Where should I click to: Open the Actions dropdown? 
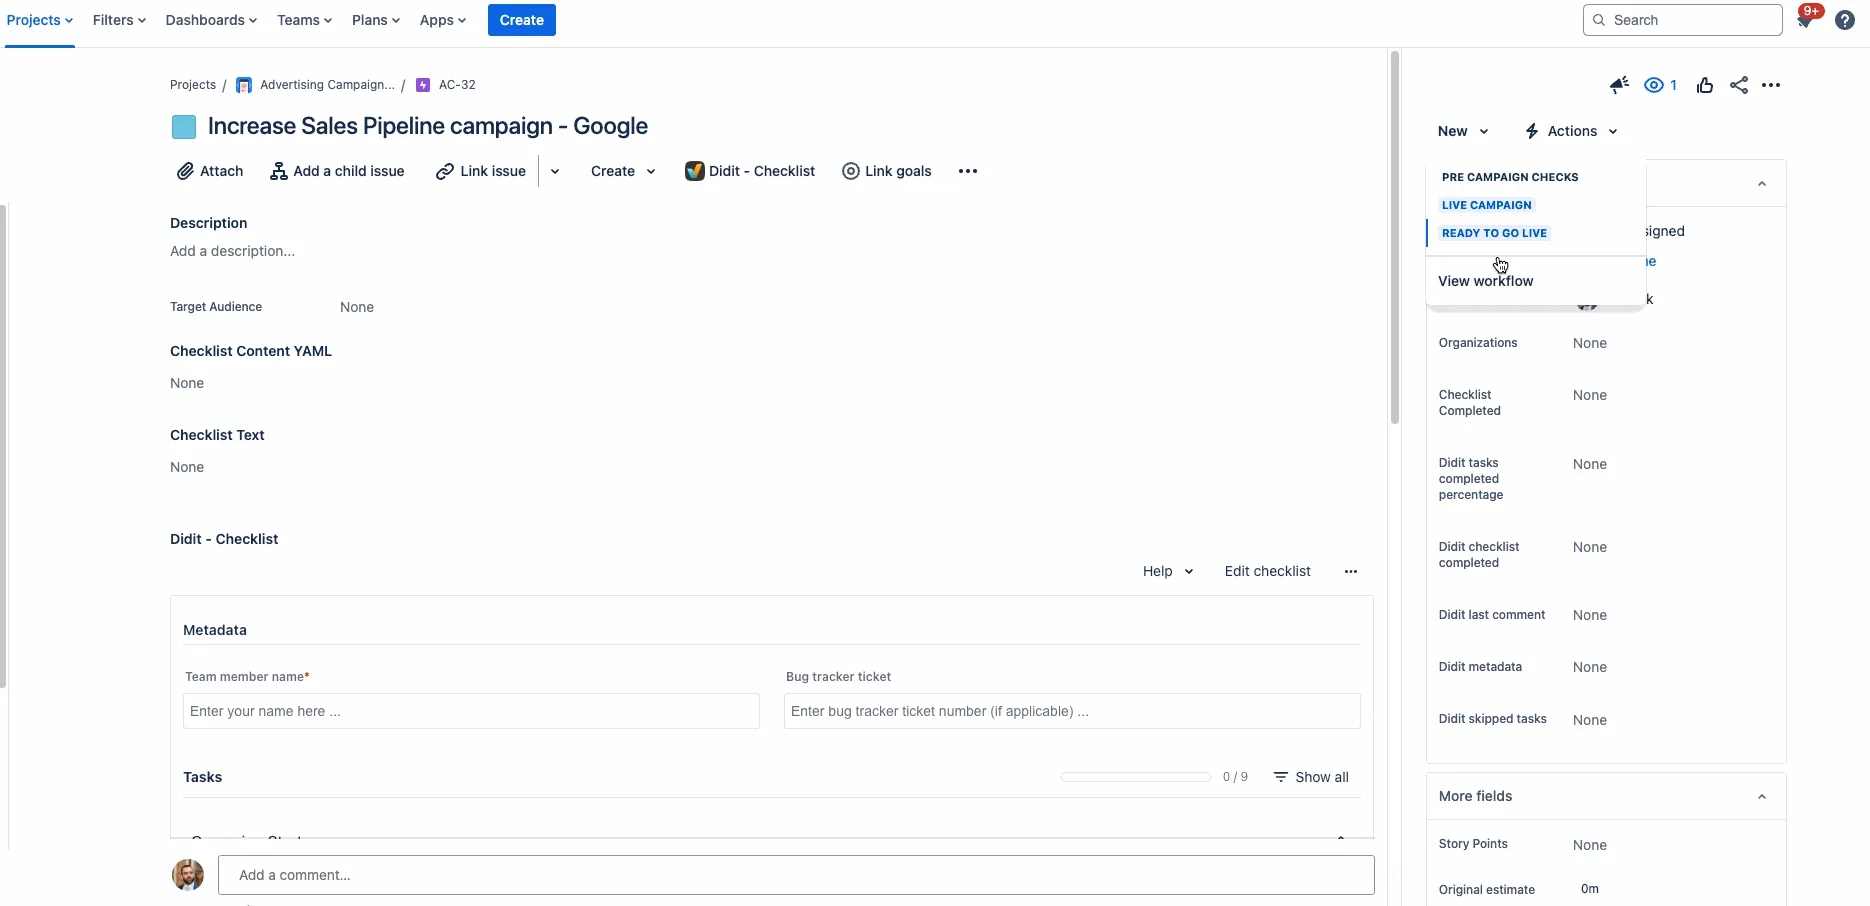(x=1571, y=131)
